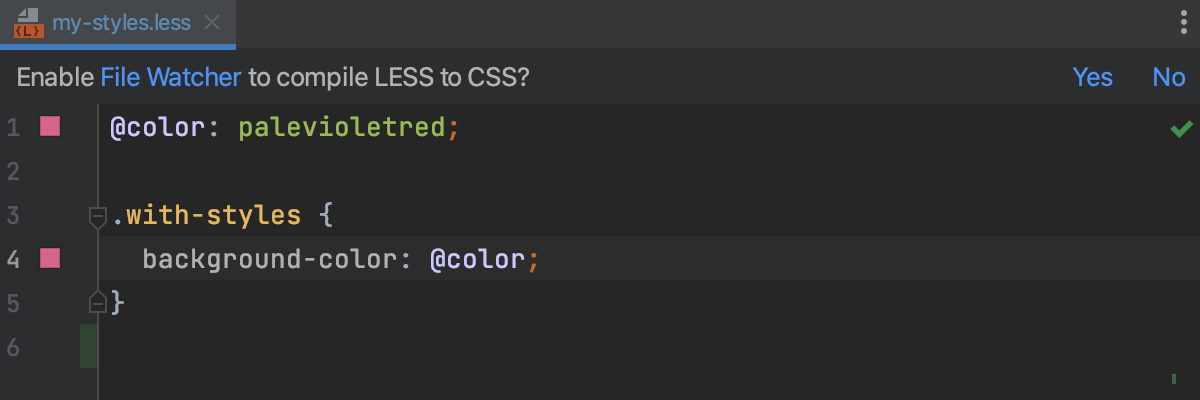1200x400 pixels.
Task: Click the green inspection checkmark icon
Action: (1180, 128)
